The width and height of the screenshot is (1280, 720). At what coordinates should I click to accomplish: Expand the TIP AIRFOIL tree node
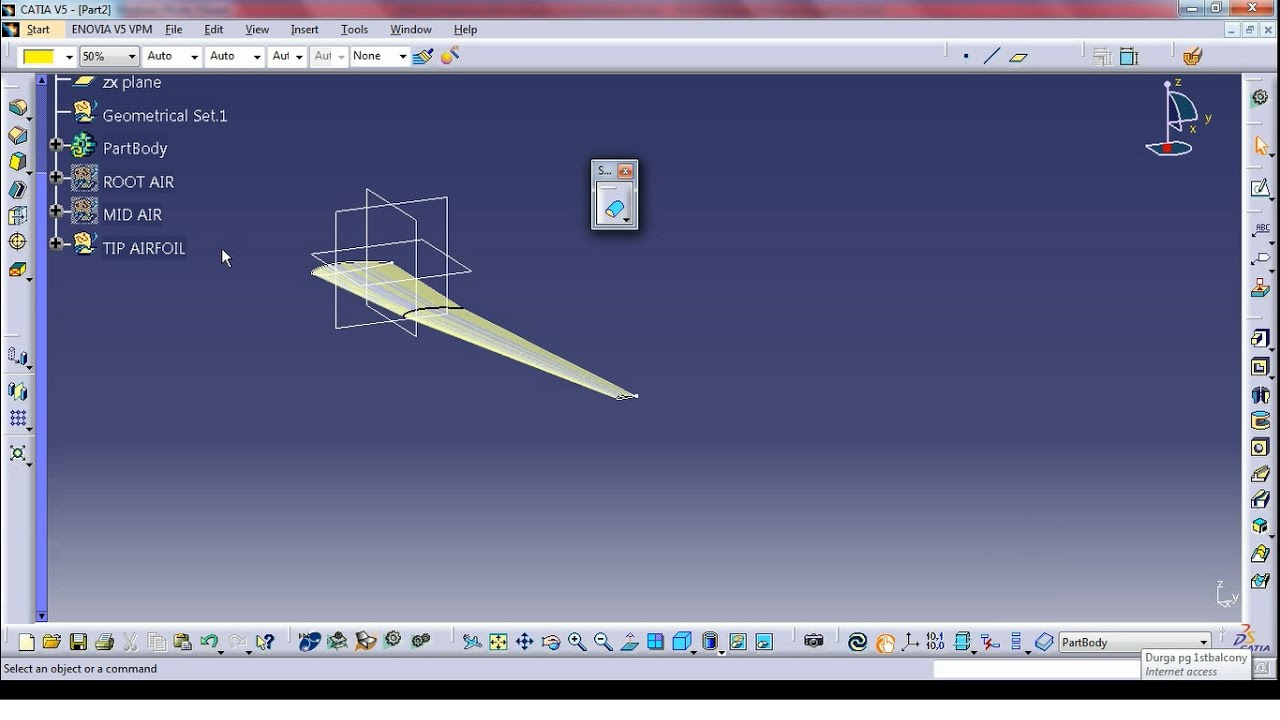(56, 244)
